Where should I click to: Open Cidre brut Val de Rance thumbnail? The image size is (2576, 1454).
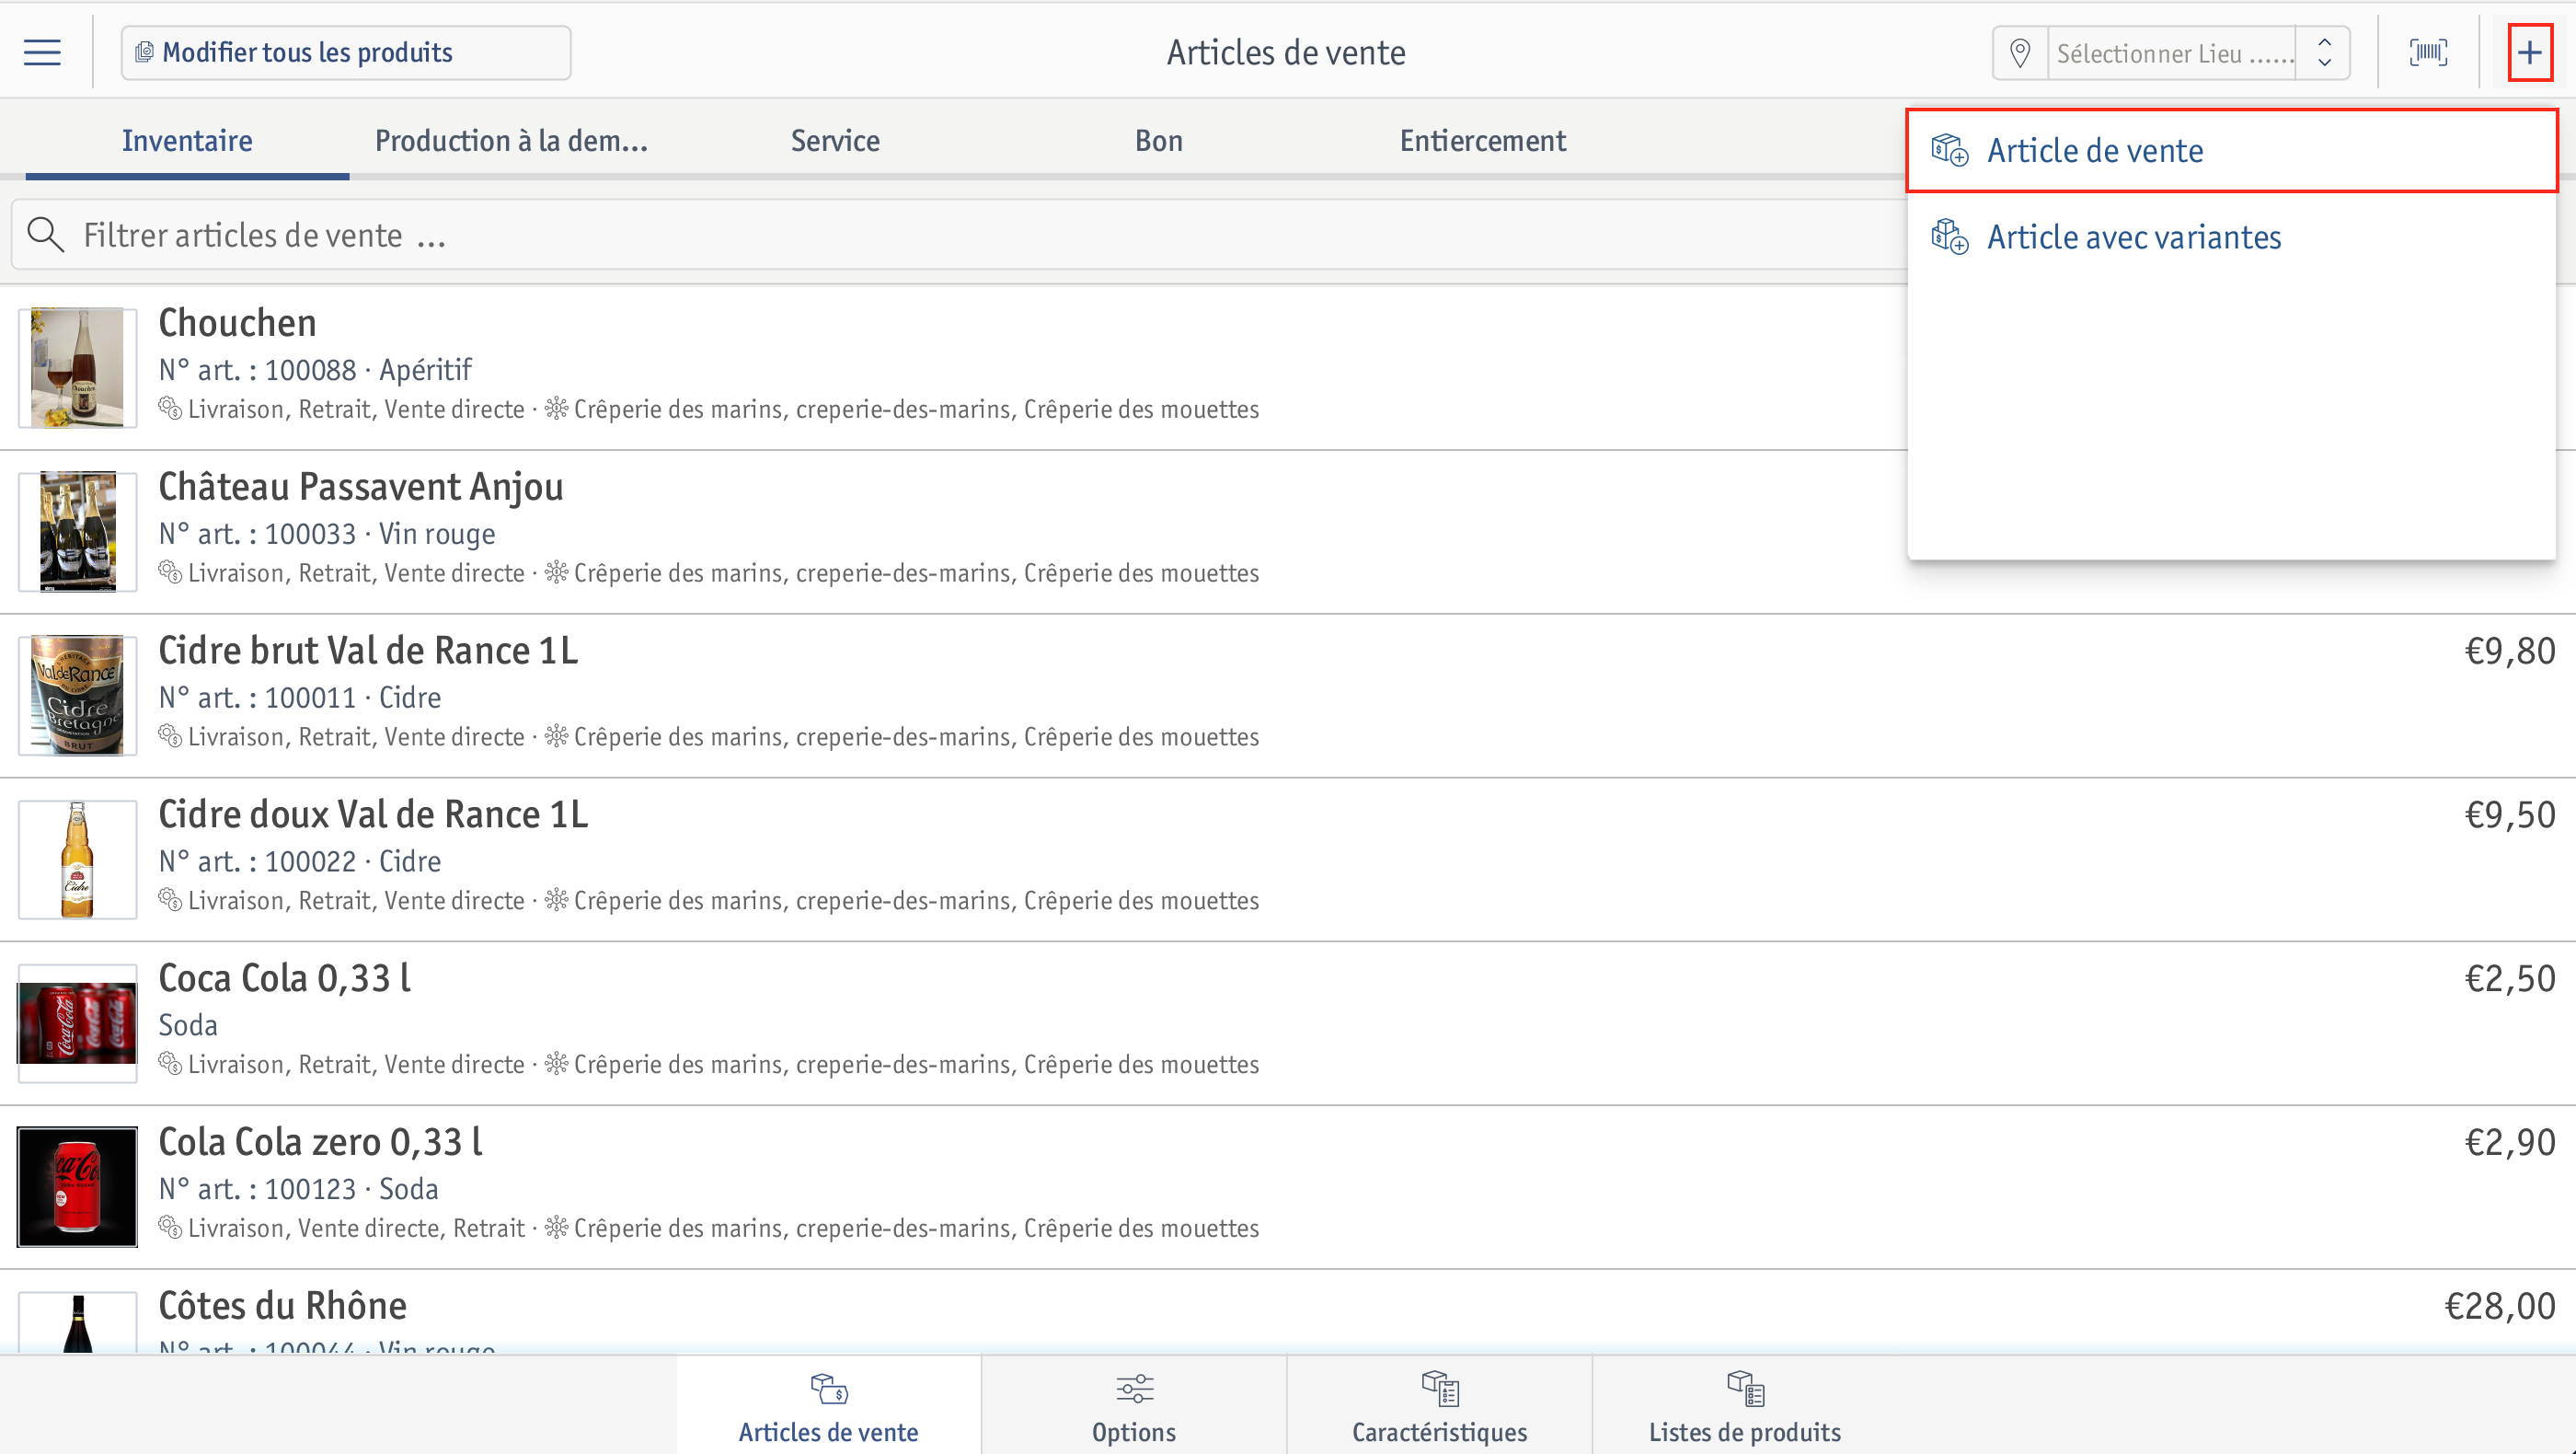(77, 696)
